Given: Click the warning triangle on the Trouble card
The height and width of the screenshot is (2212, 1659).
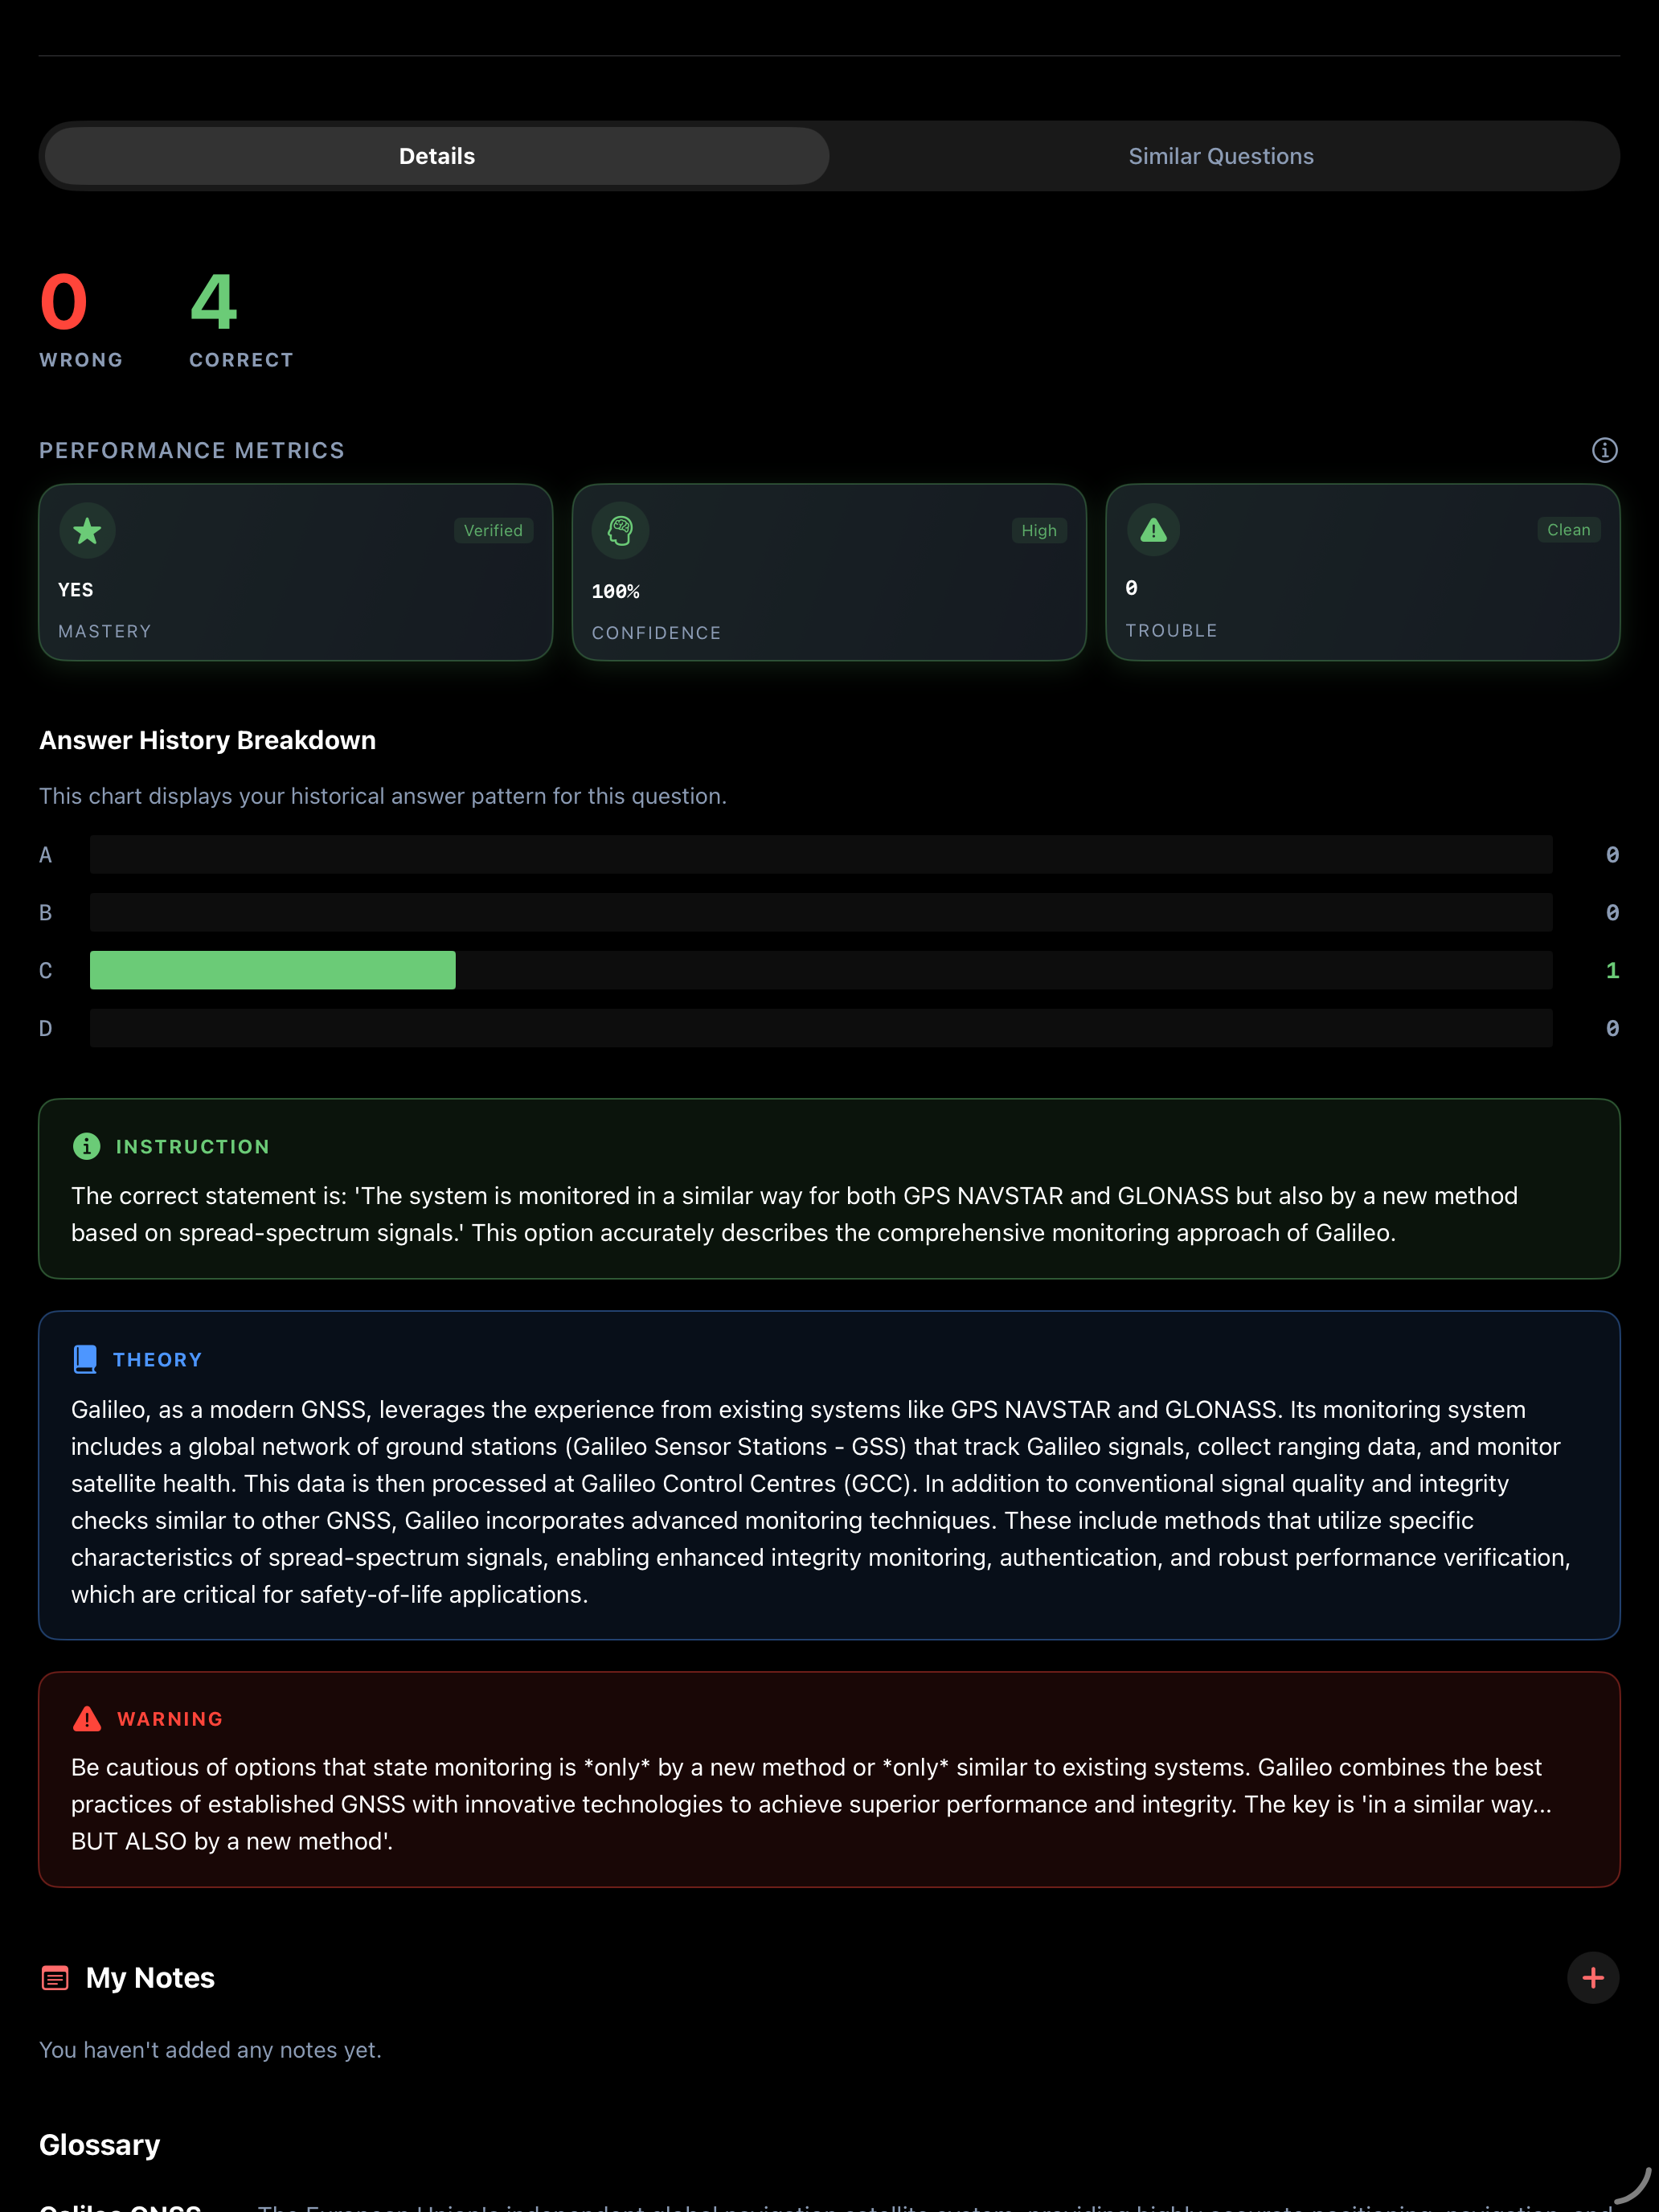Looking at the screenshot, I should (1154, 531).
